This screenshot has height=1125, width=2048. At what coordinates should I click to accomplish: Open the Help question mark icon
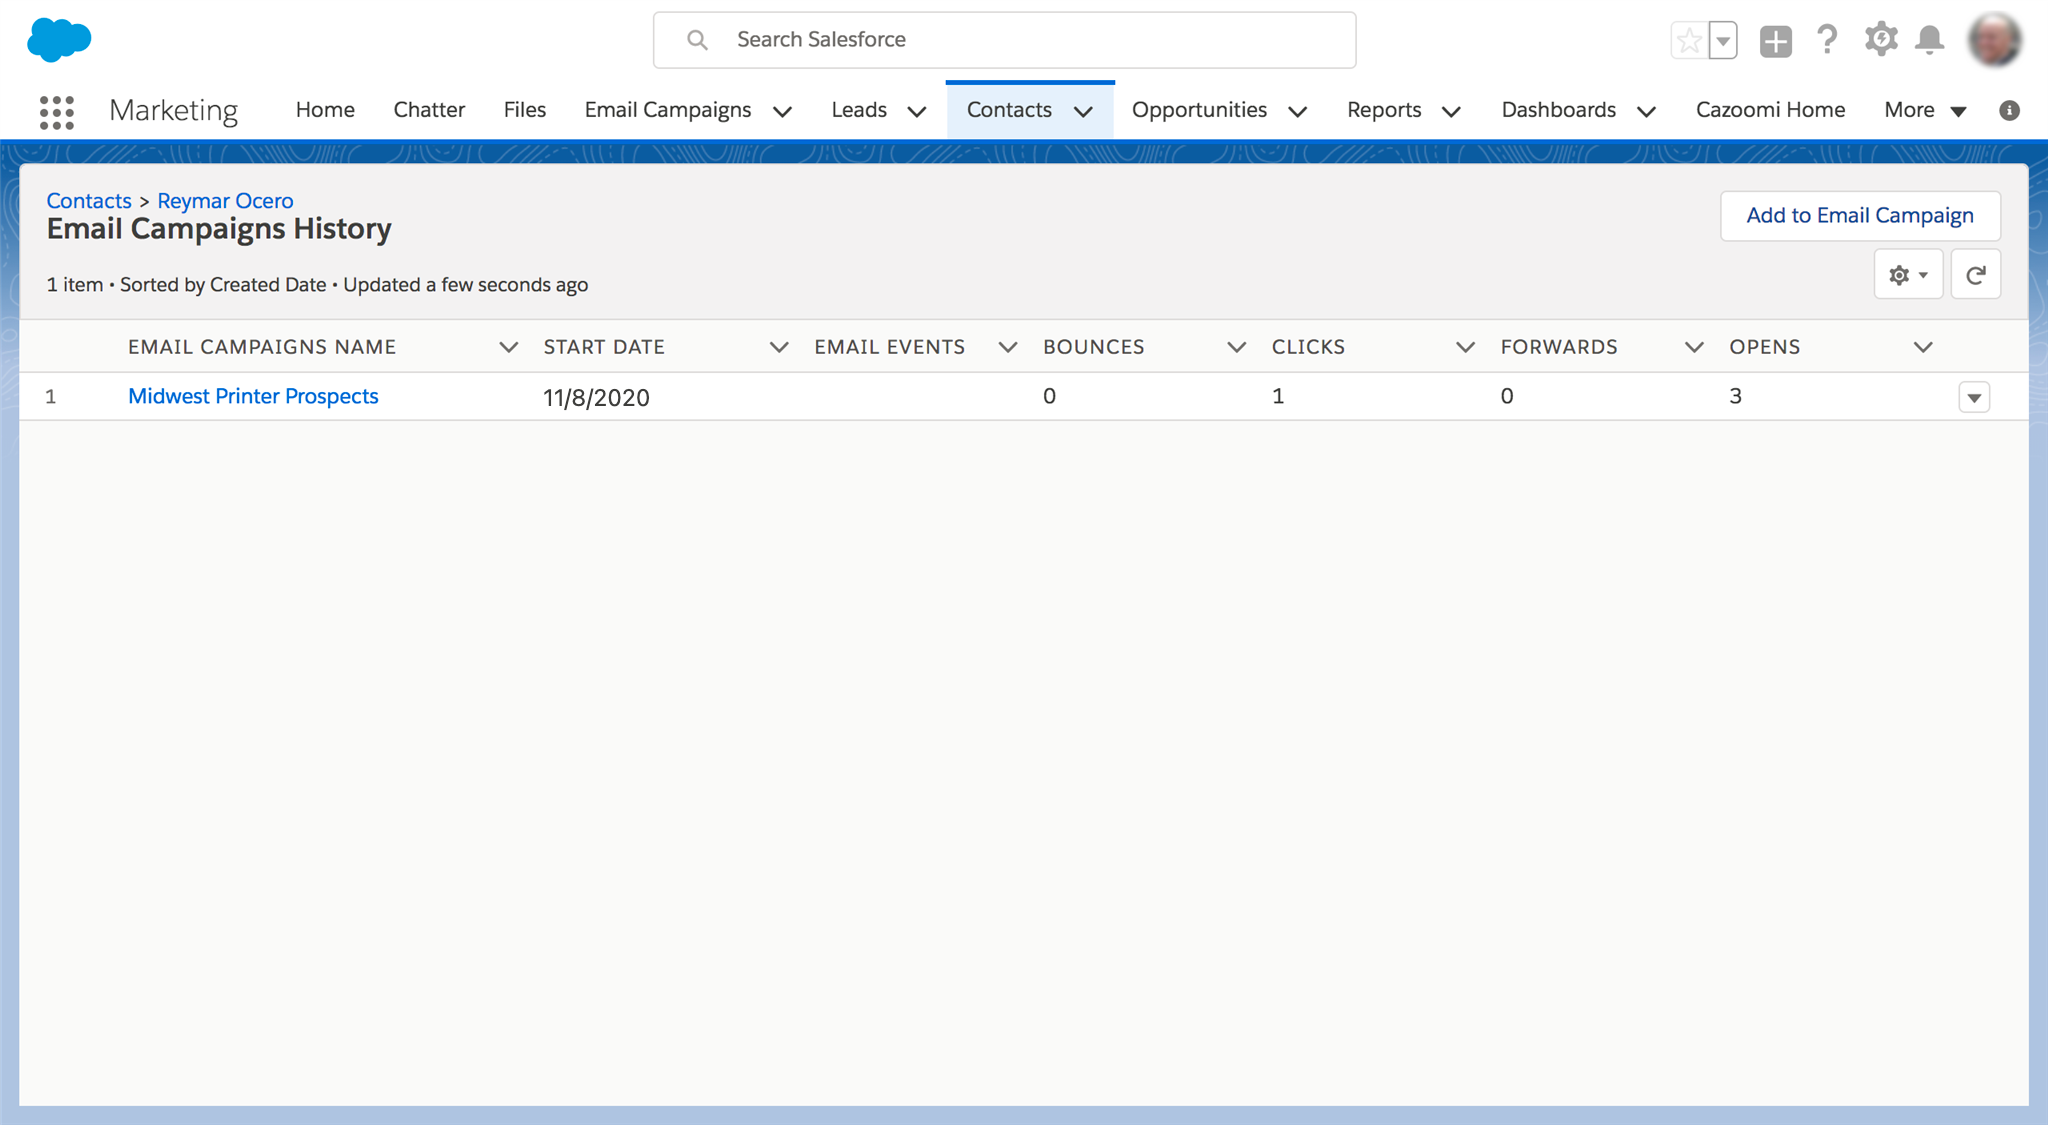point(1827,40)
